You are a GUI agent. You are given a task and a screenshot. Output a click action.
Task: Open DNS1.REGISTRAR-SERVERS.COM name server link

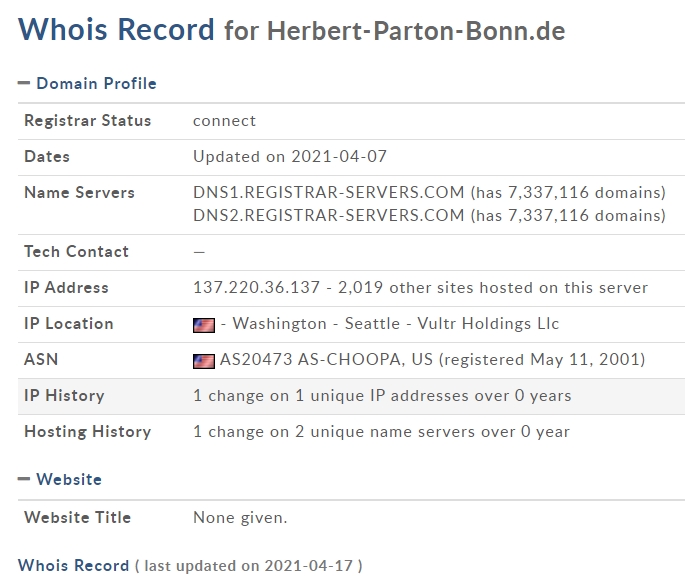click(x=329, y=192)
